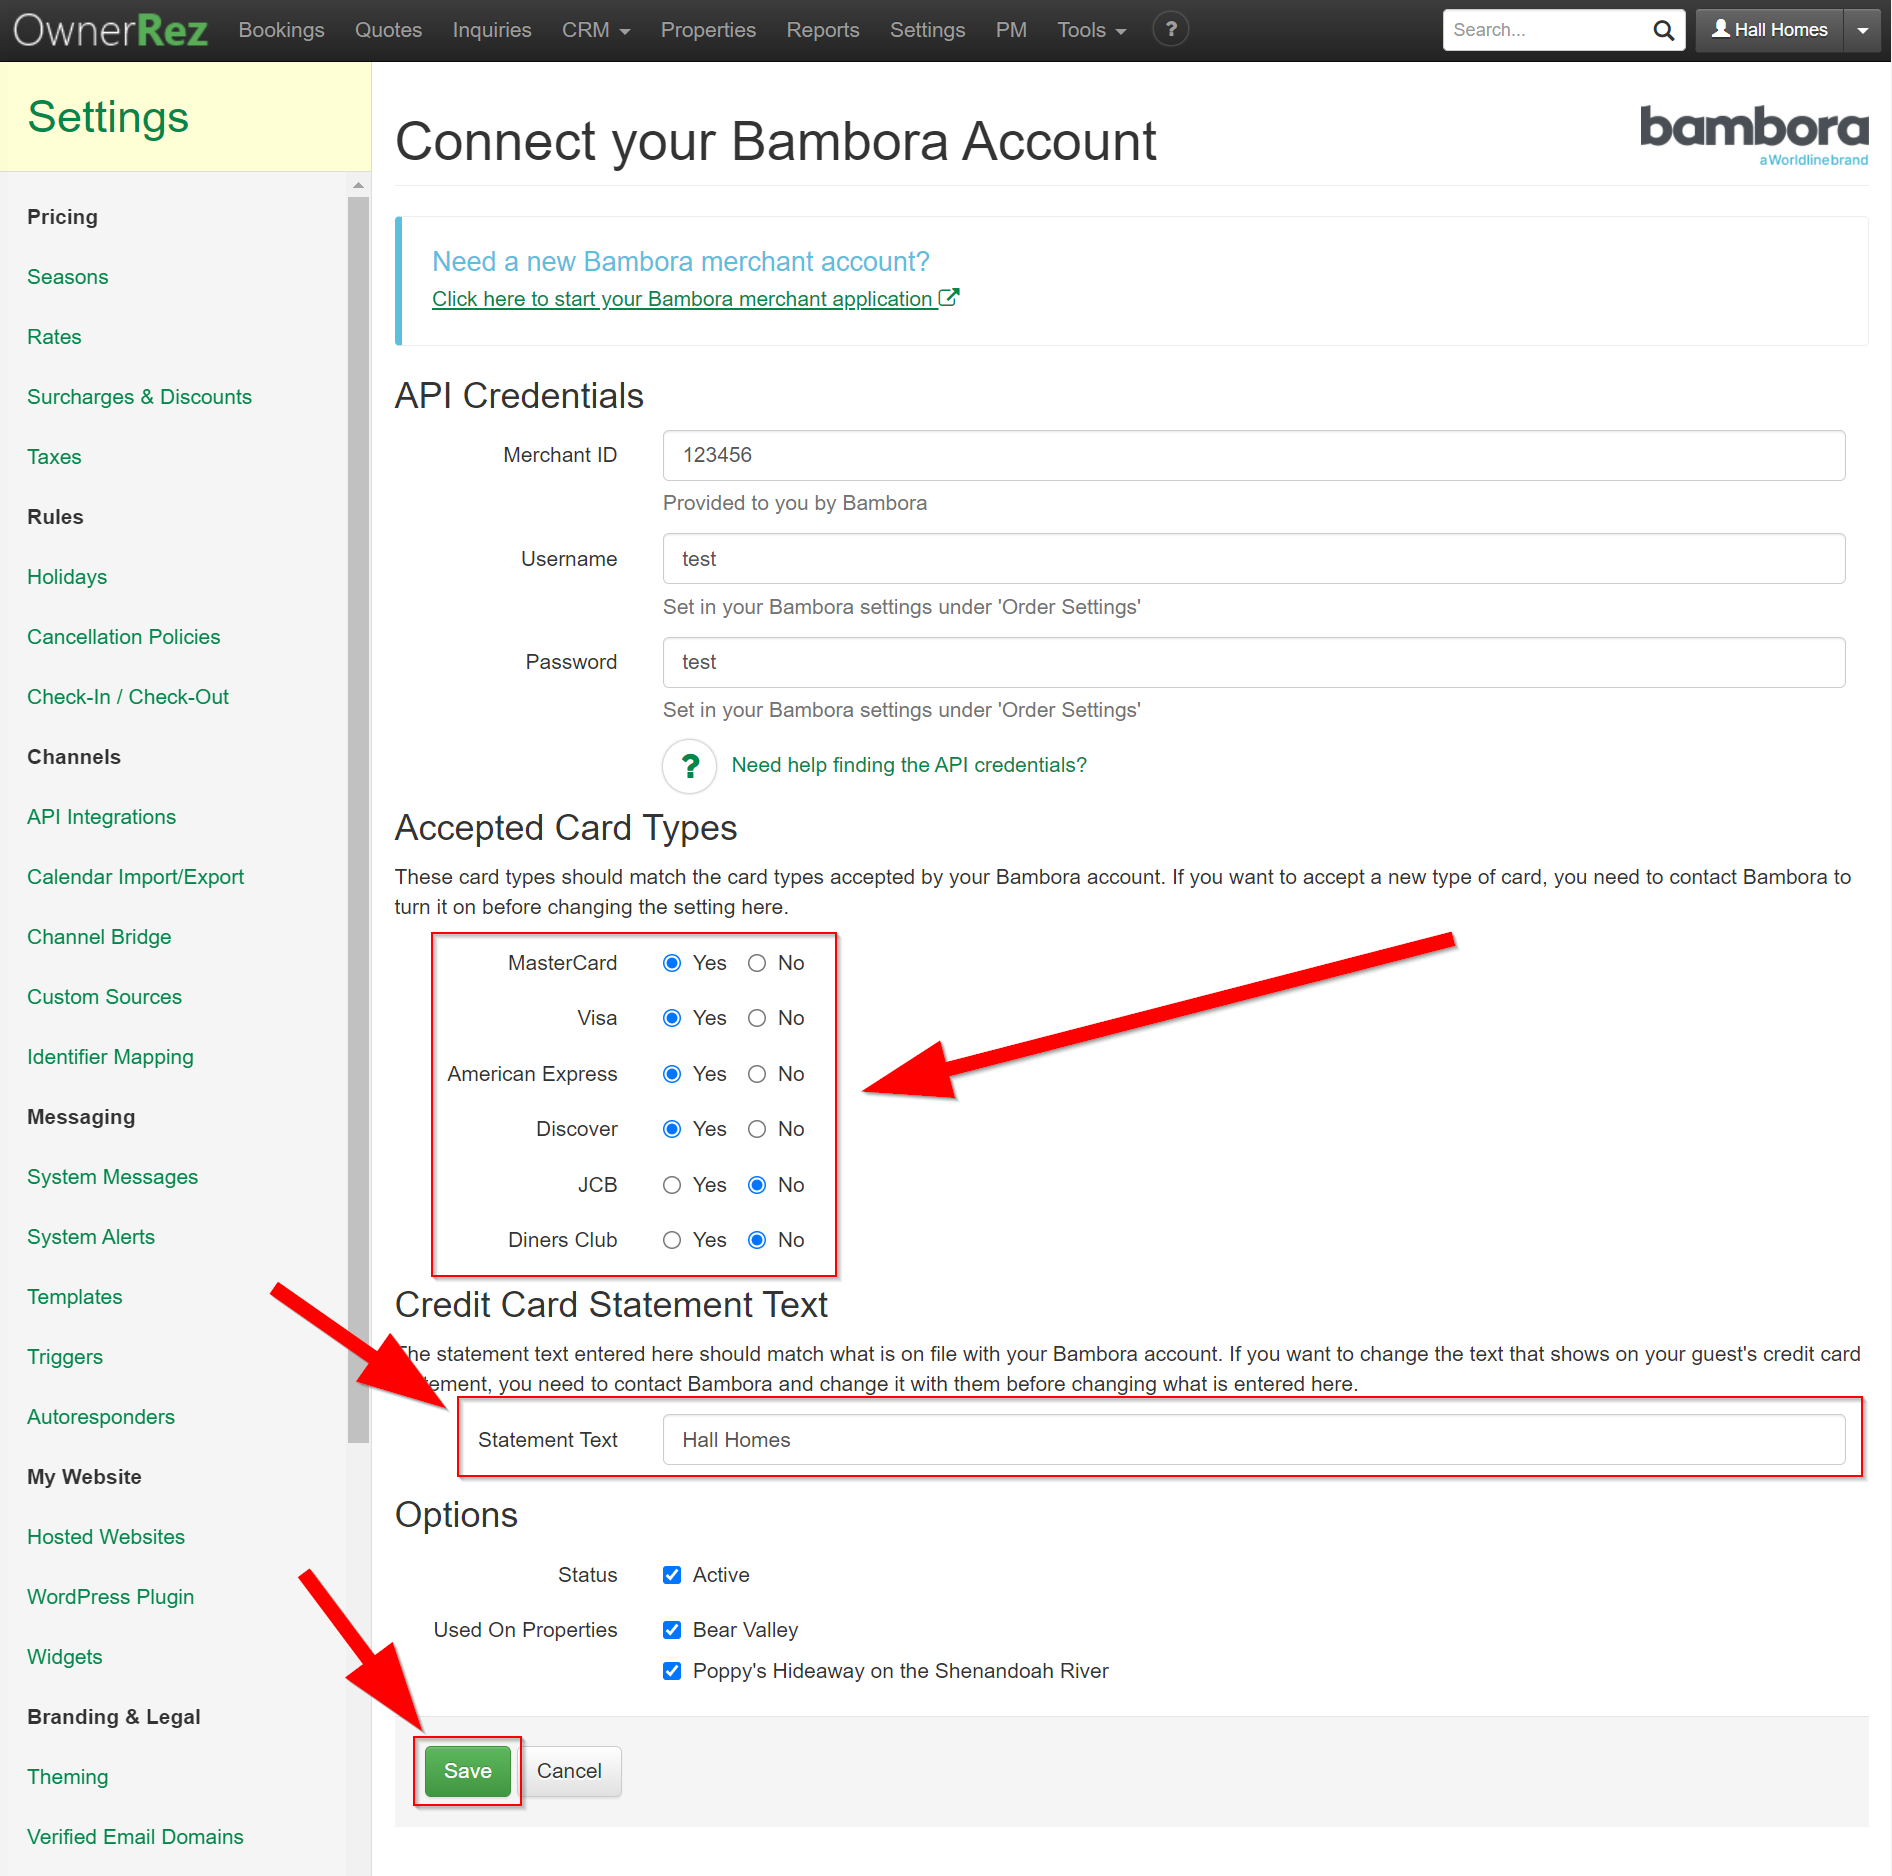Select Yes for MasterCard

tap(672, 963)
